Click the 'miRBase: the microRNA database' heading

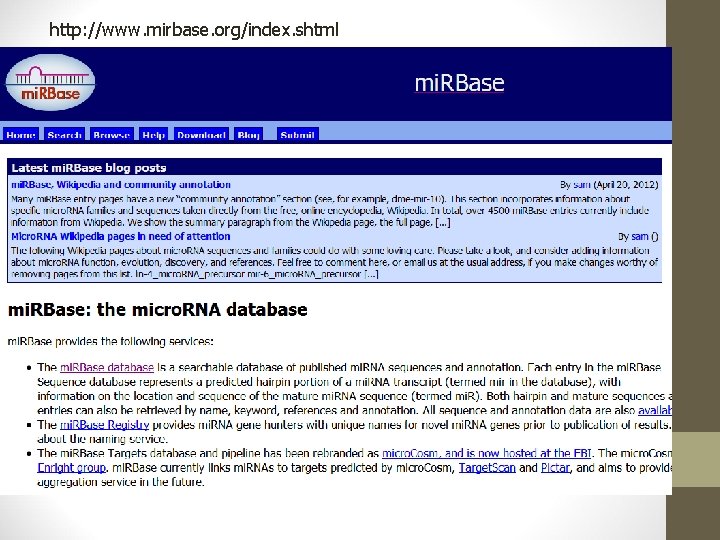tap(158, 309)
